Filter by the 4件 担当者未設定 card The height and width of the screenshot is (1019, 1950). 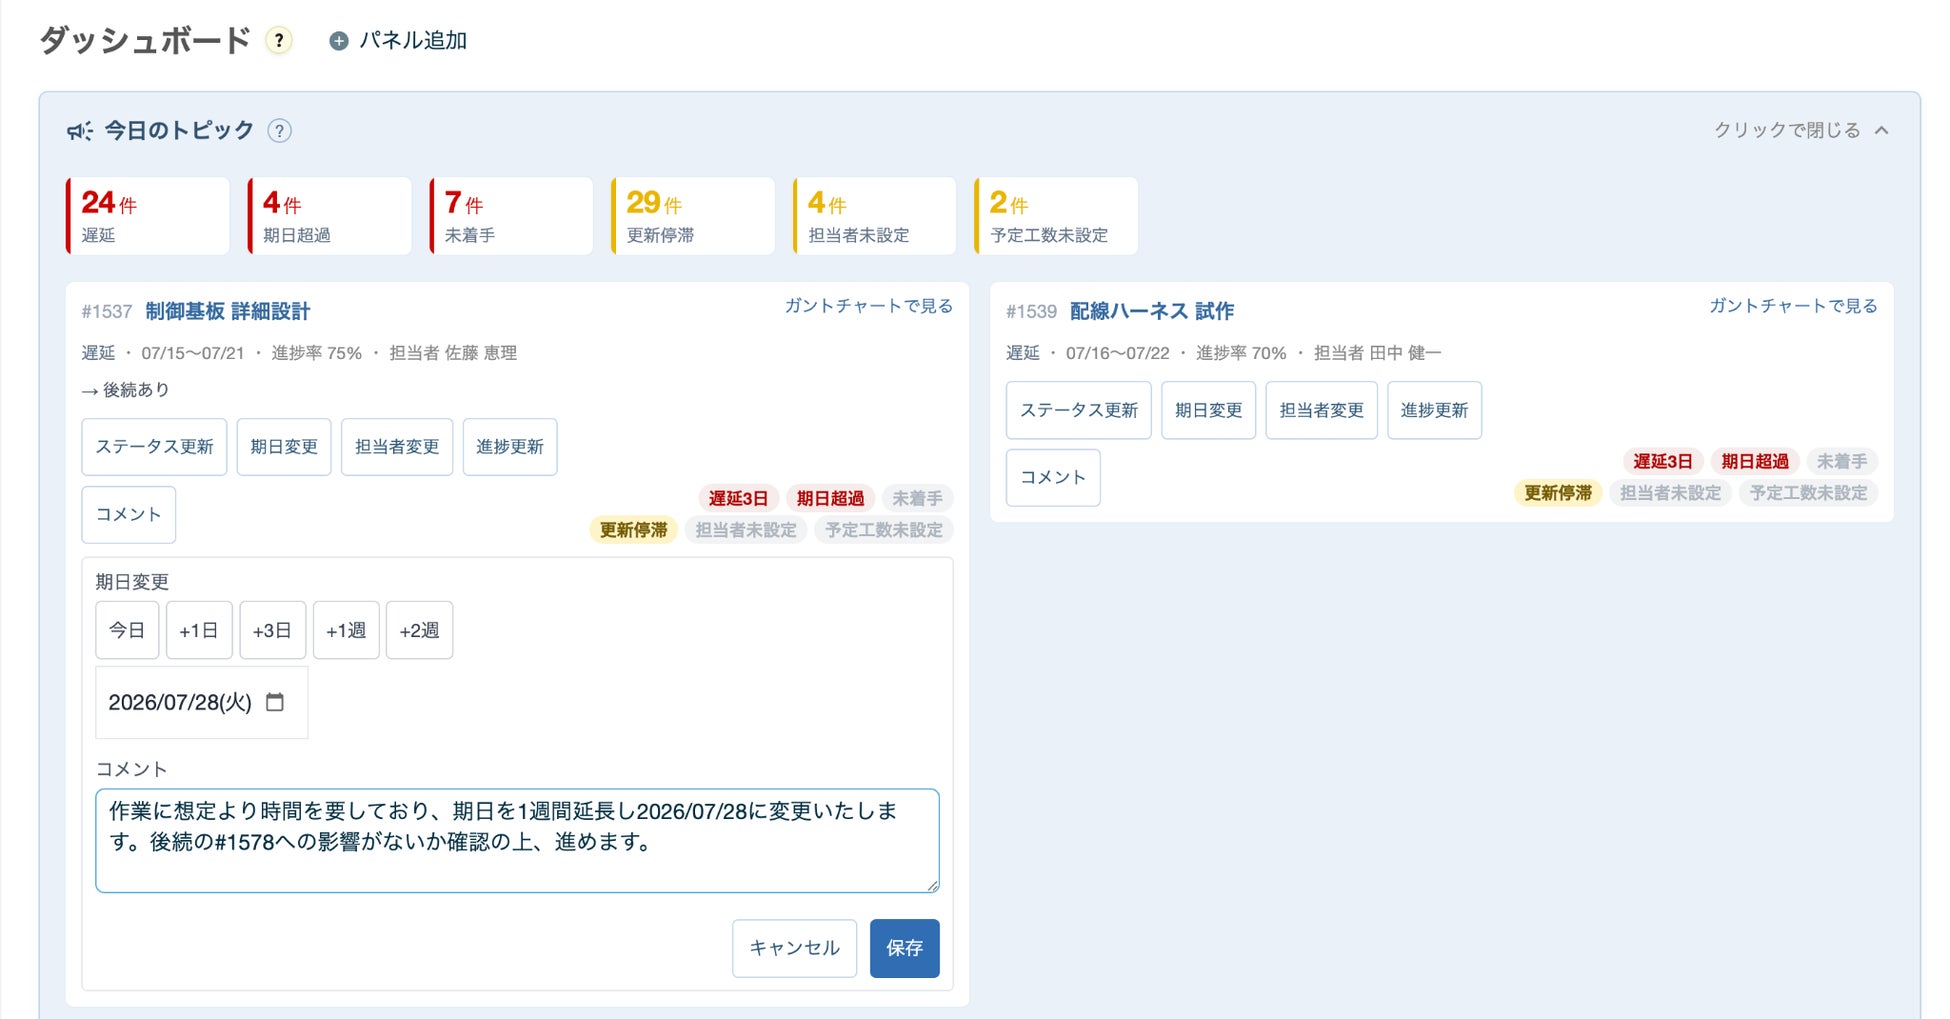pyautogui.click(x=875, y=216)
